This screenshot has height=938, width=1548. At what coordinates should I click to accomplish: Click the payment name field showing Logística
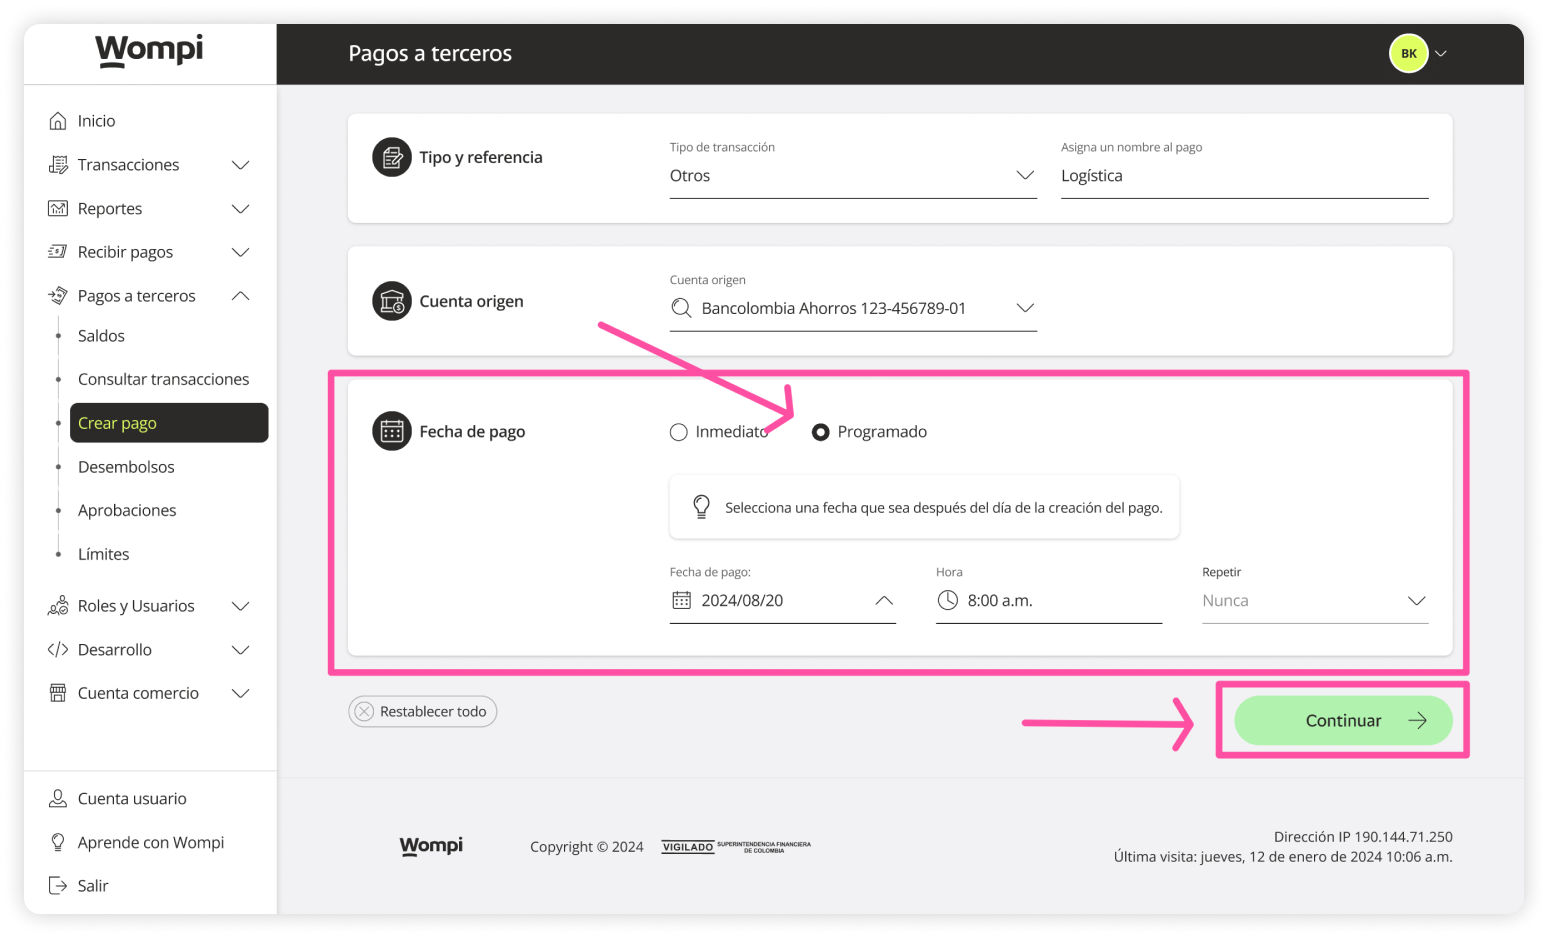[1244, 175]
